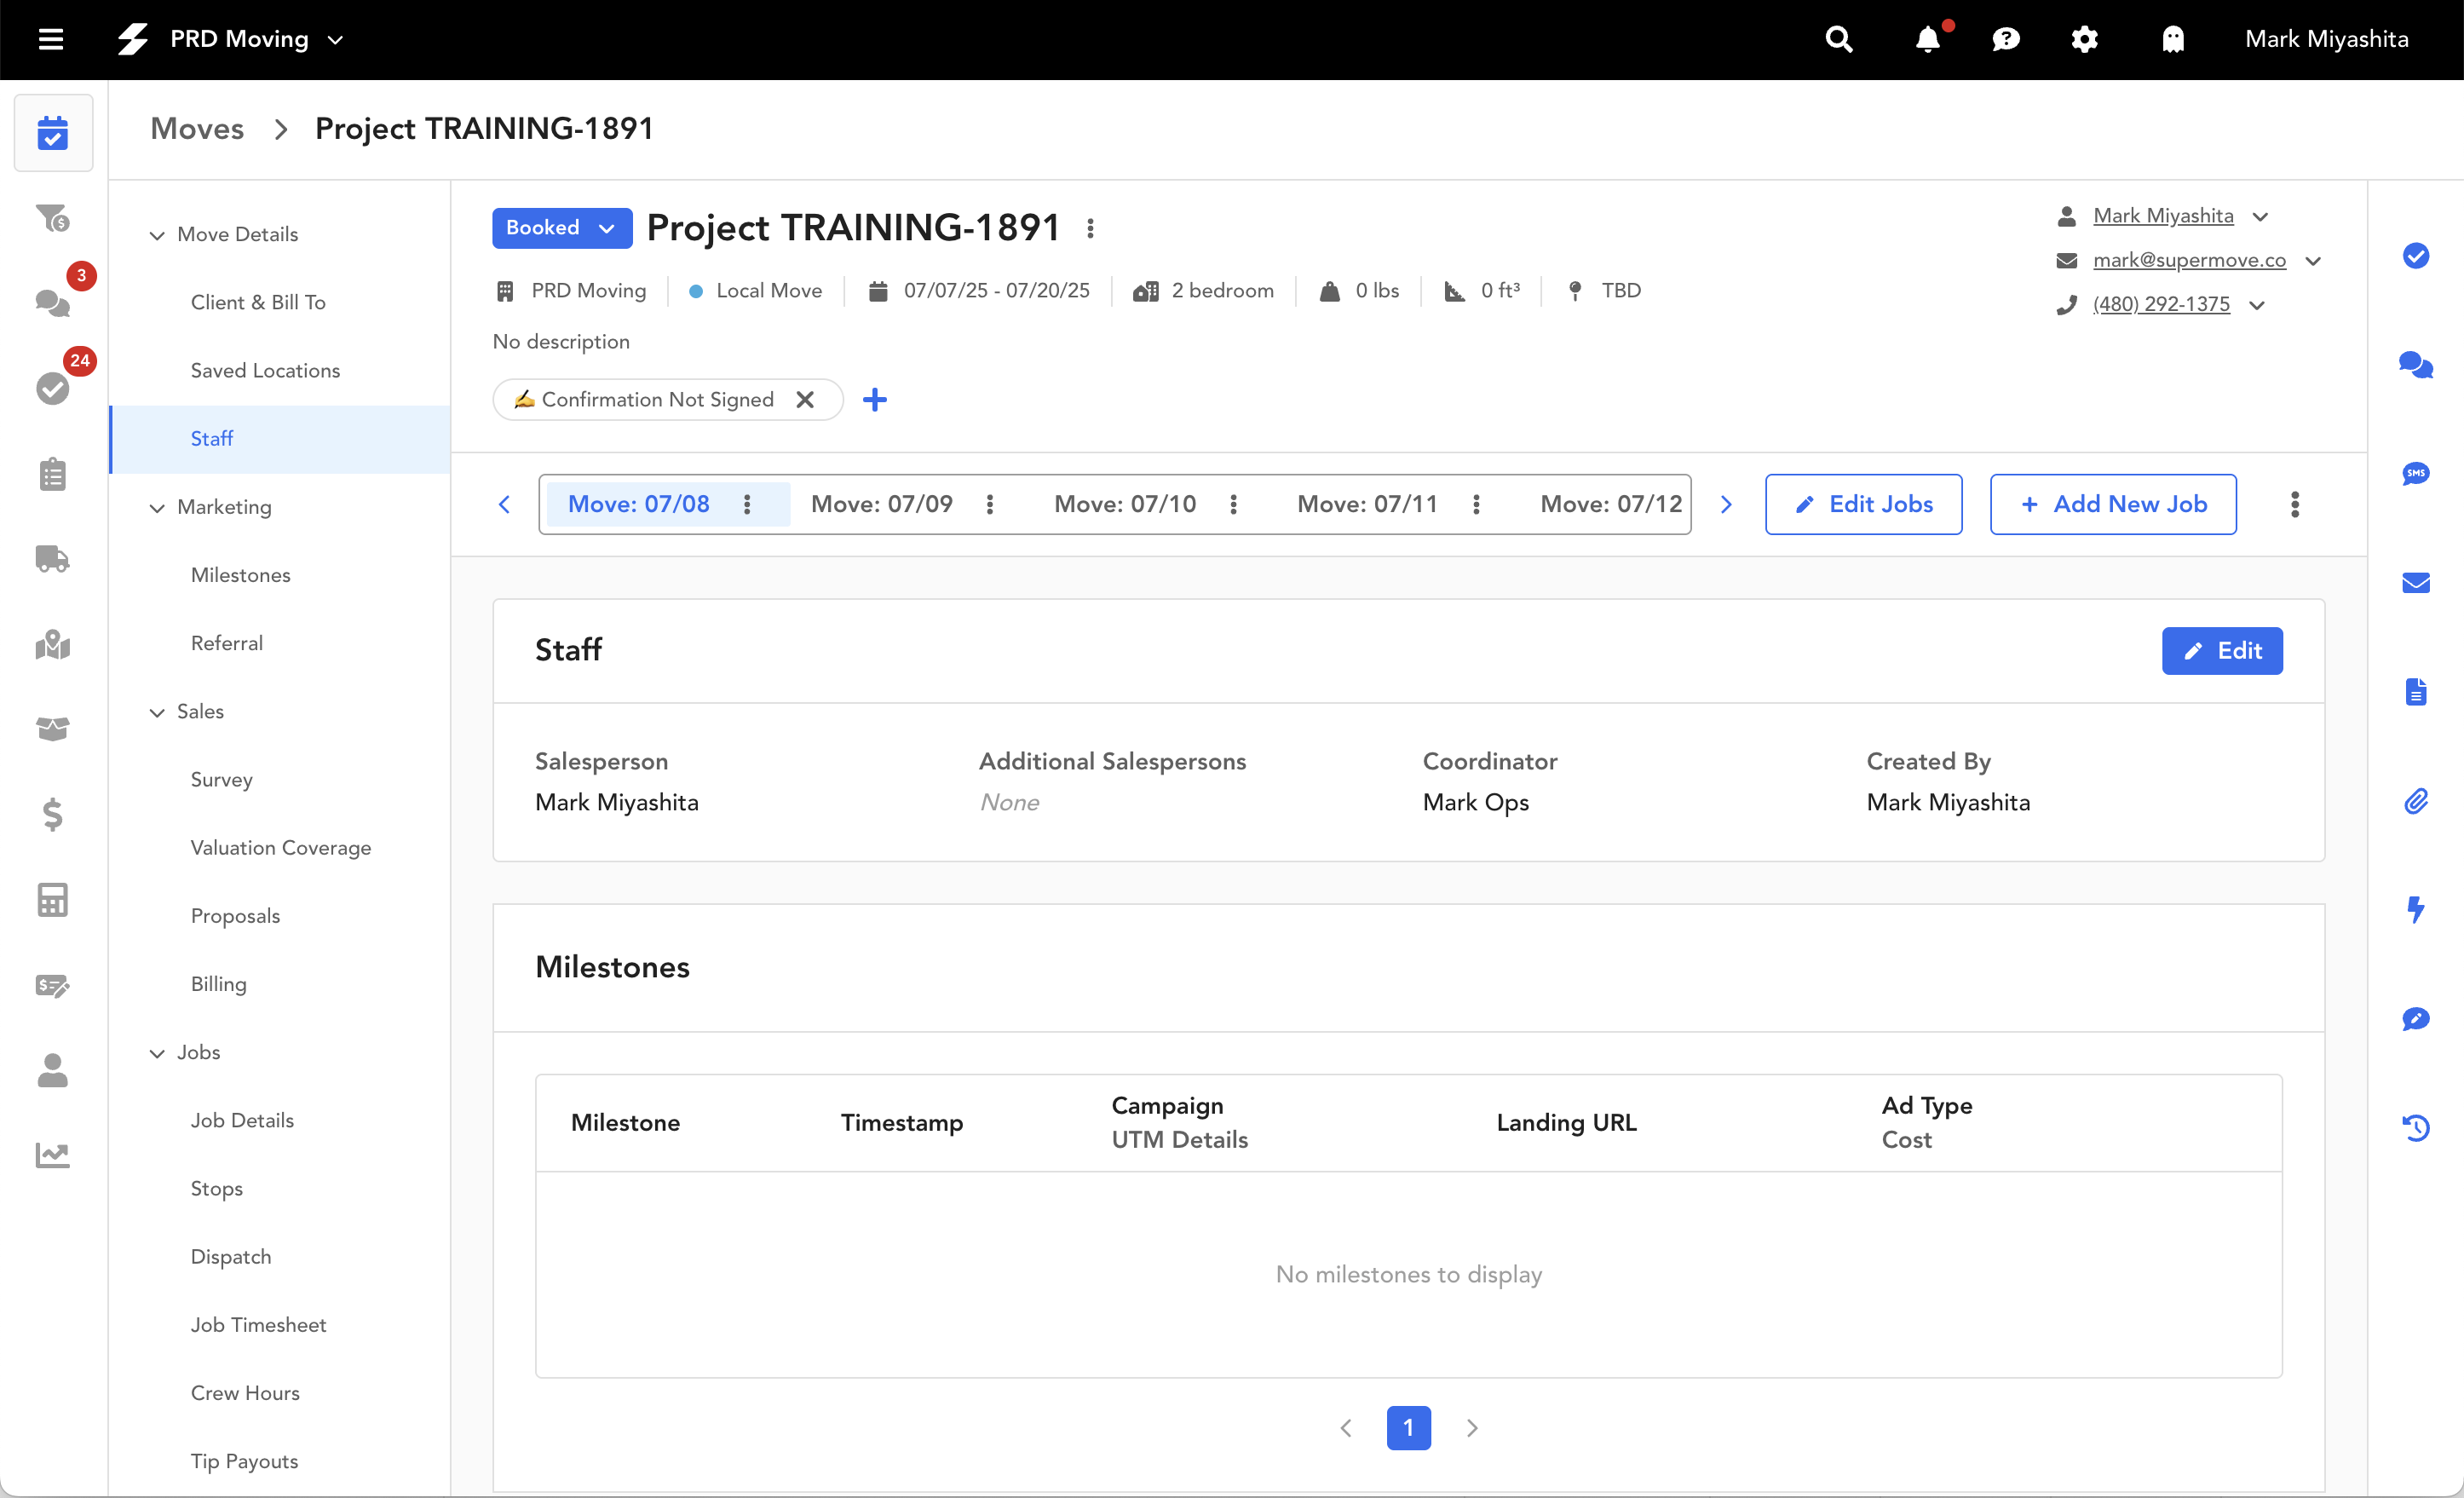This screenshot has width=2464, height=1498.
Task: Click the ghost icon in header
Action: [x=2173, y=39]
